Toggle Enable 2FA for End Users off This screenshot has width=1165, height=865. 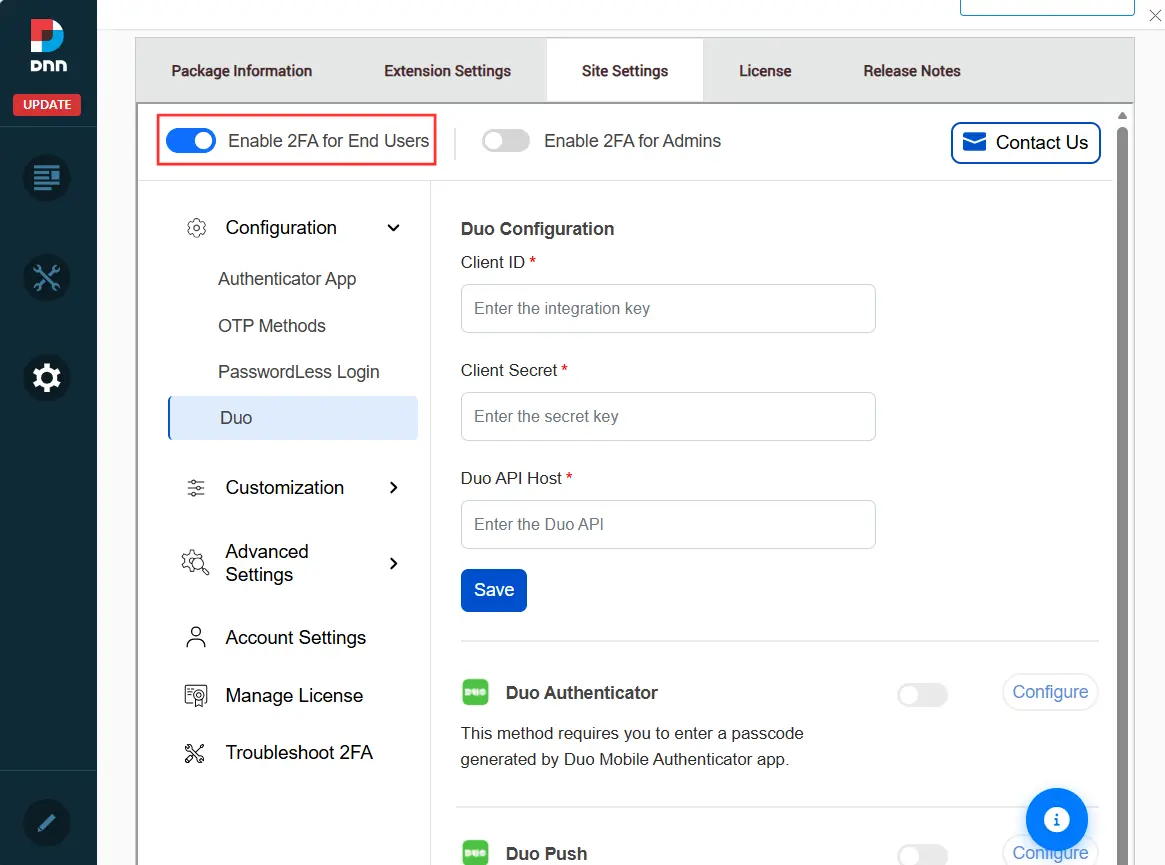[x=191, y=140]
